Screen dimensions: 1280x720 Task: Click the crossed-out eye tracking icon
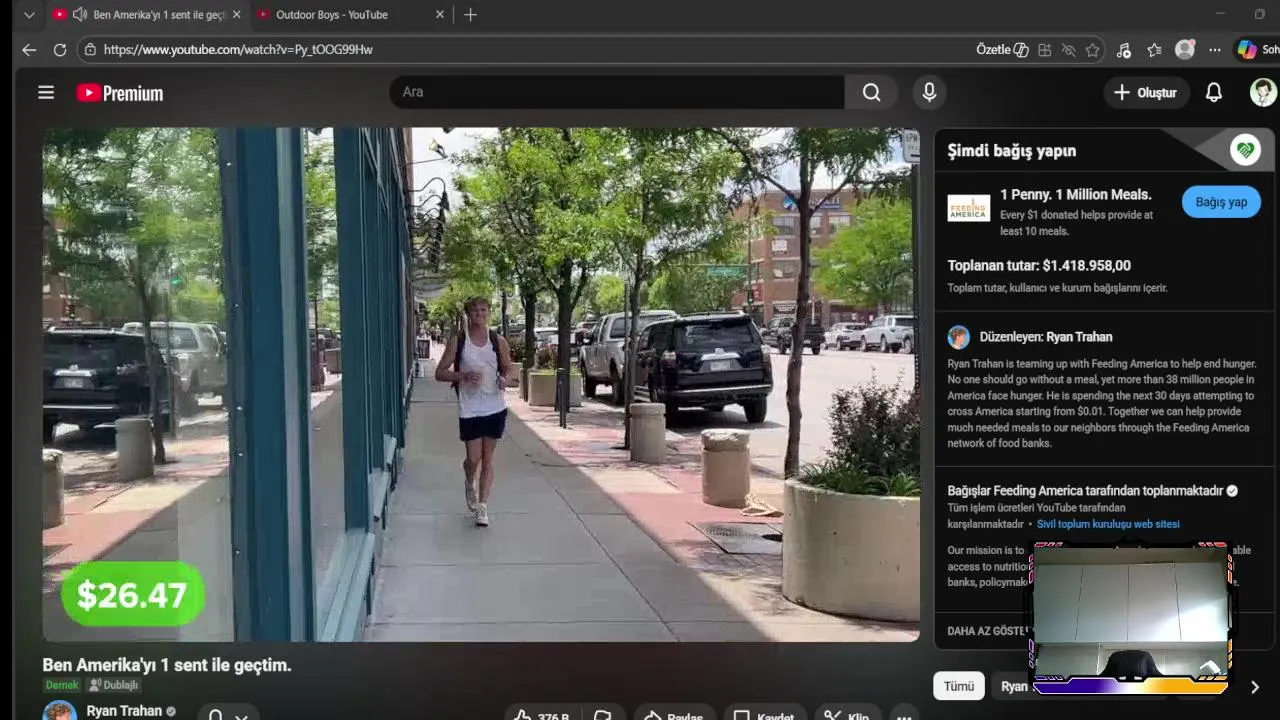coord(1068,49)
